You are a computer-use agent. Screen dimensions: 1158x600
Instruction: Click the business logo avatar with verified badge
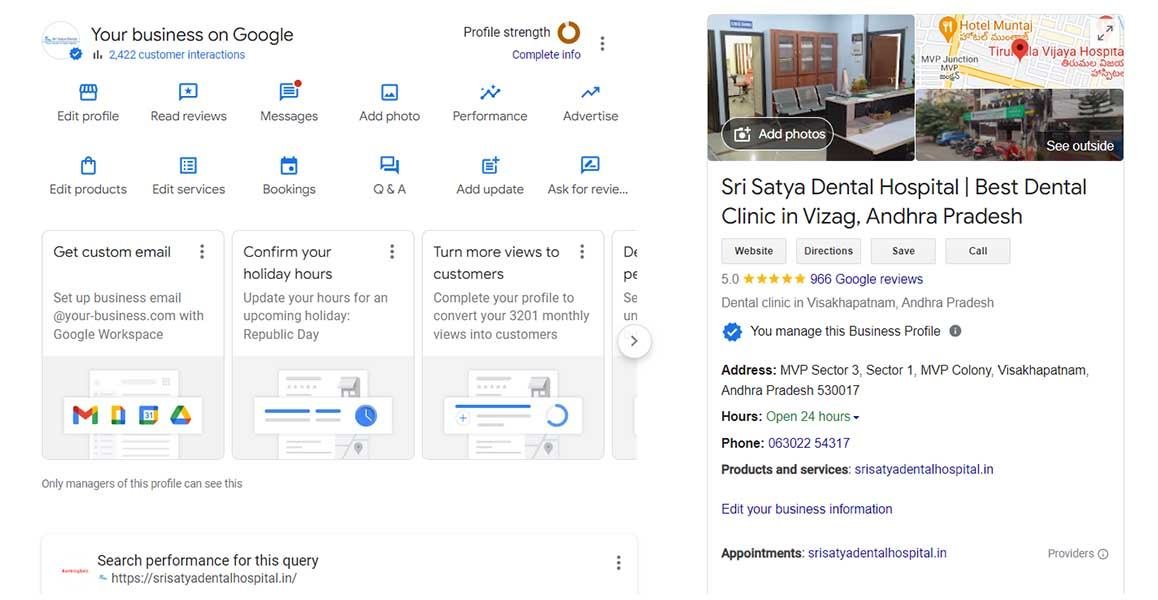point(61,41)
